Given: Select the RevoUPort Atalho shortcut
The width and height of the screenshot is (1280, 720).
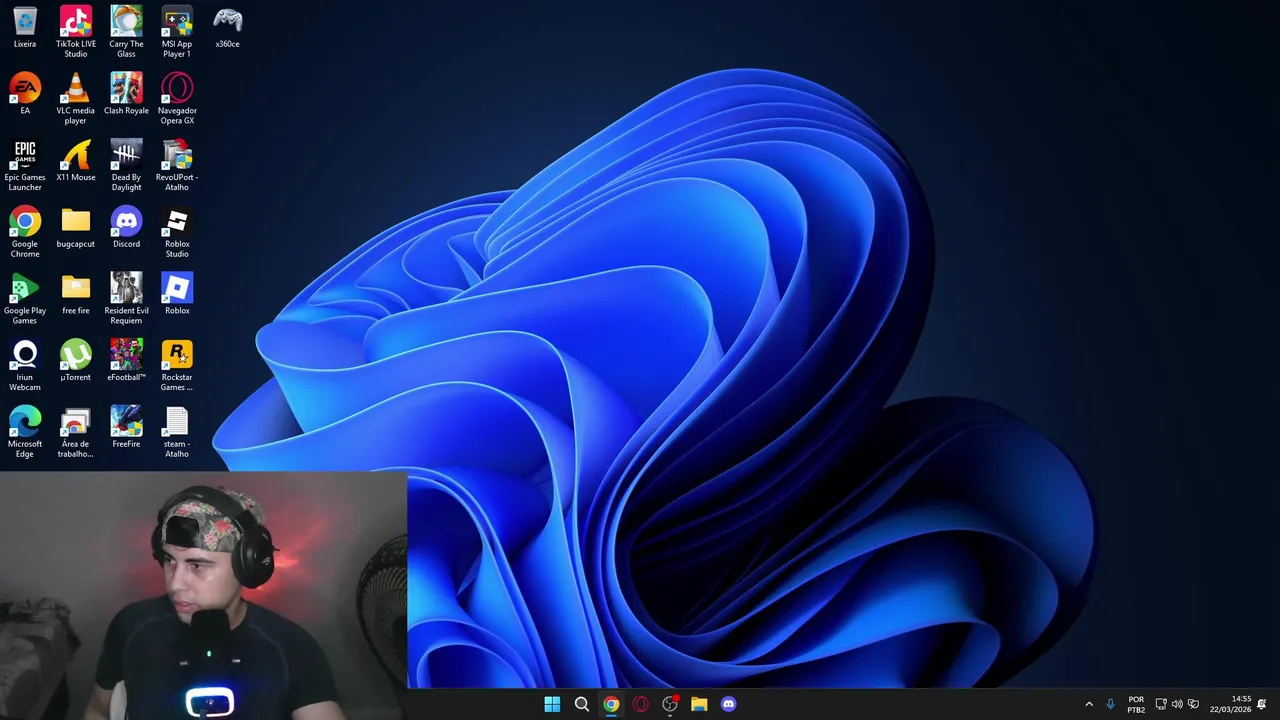Looking at the screenshot, I should [177, 165].
